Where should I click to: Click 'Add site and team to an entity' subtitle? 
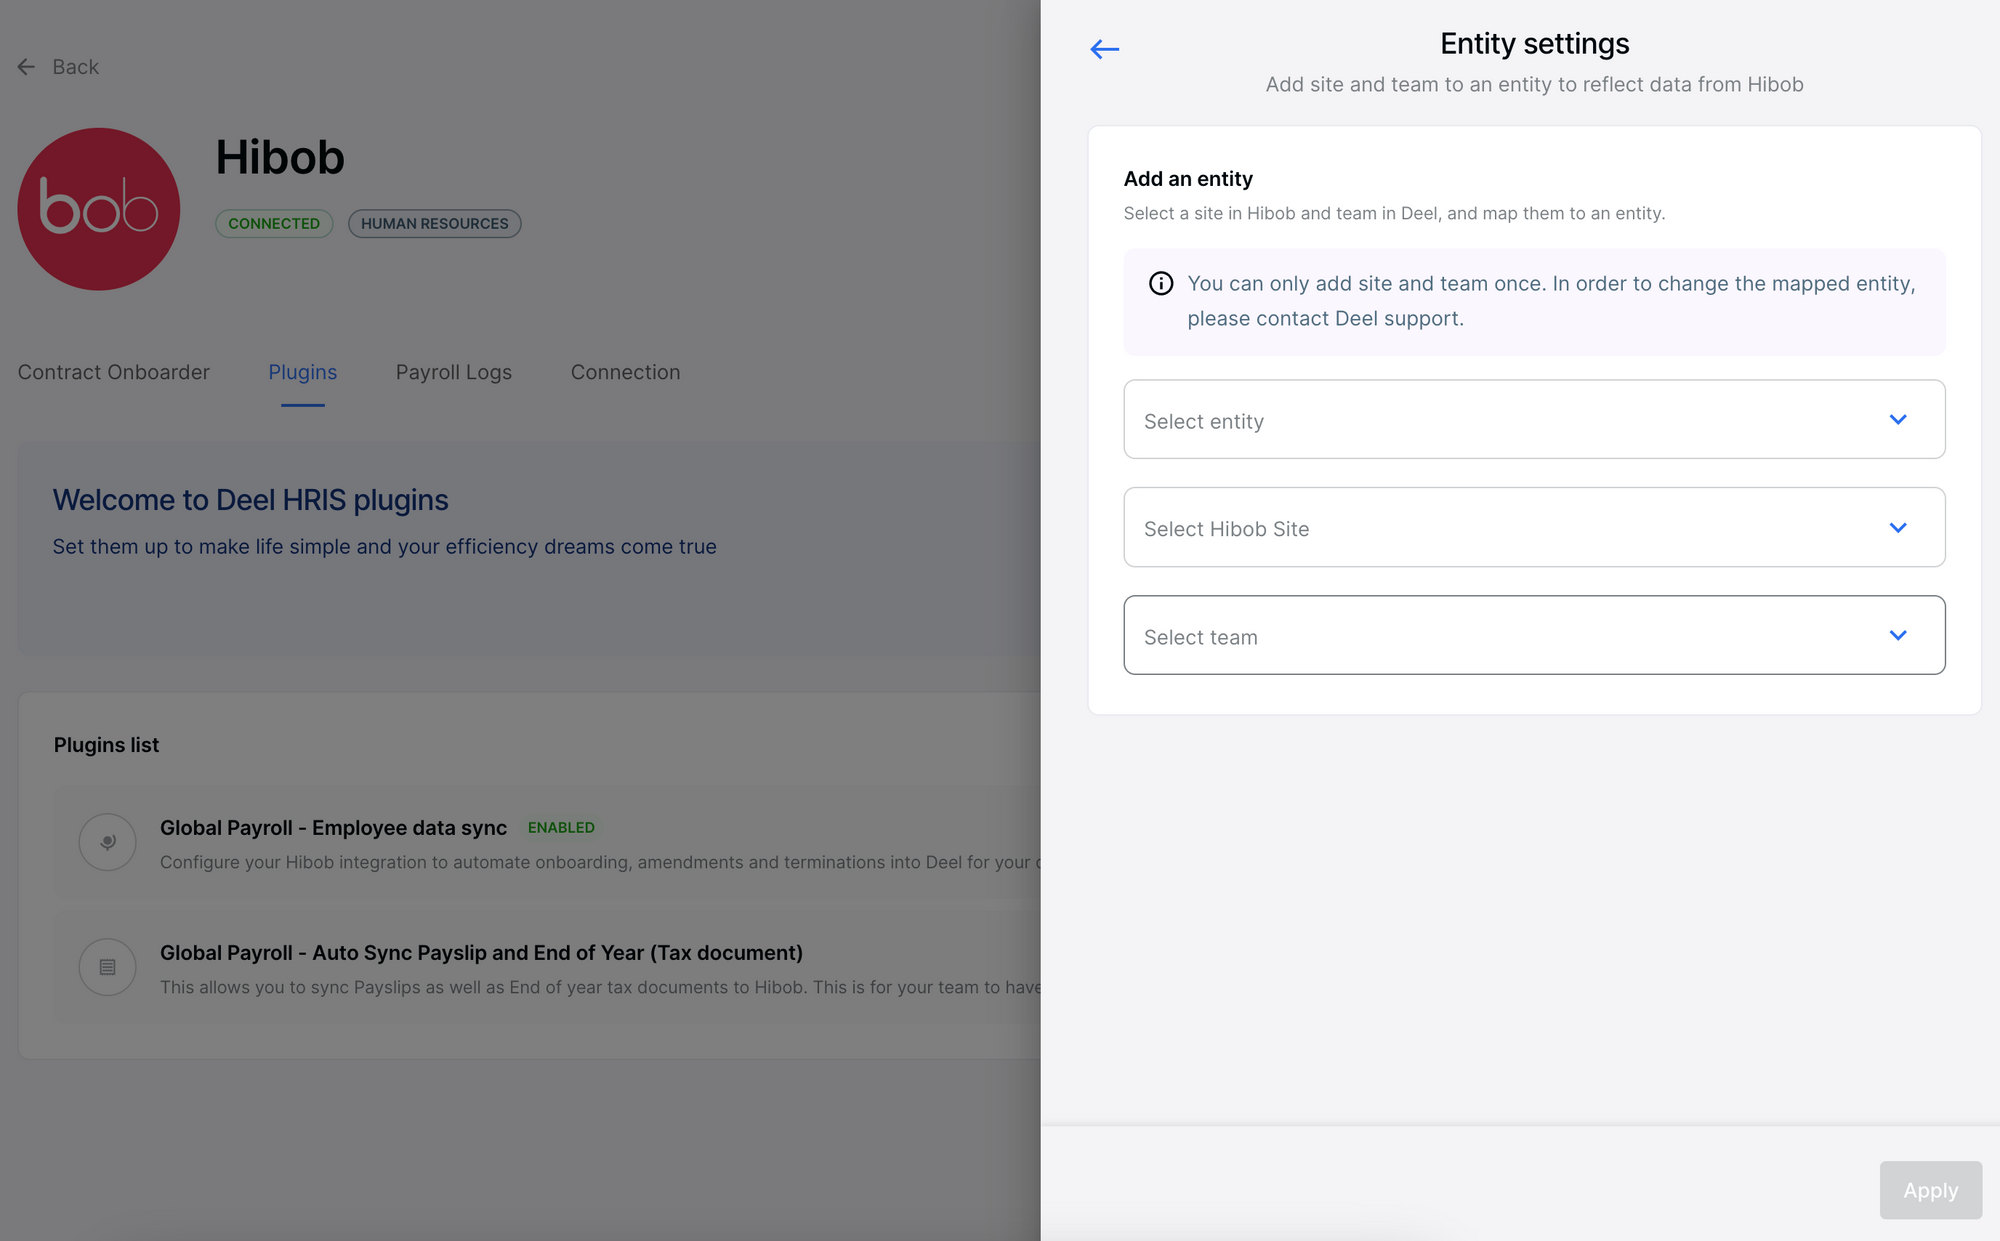[x=1534, y=85]
